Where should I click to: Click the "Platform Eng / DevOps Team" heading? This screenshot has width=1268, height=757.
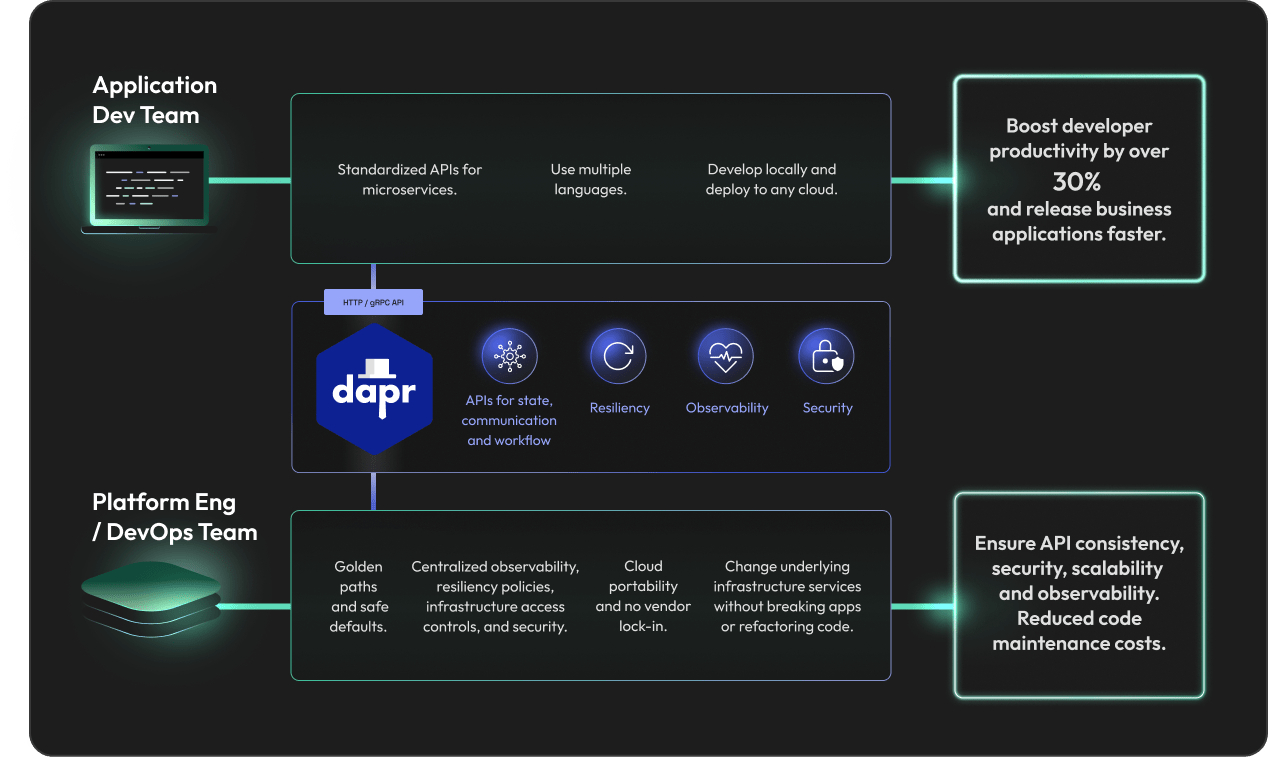pyautogui.click(x=174, y=517)
